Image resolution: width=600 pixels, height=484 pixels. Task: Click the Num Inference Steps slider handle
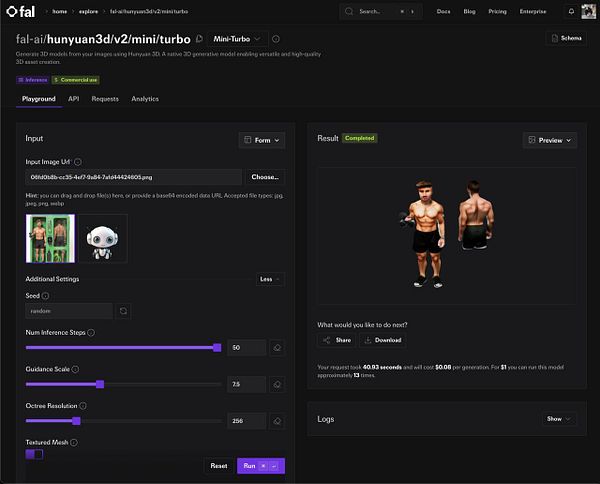[217, 348]
